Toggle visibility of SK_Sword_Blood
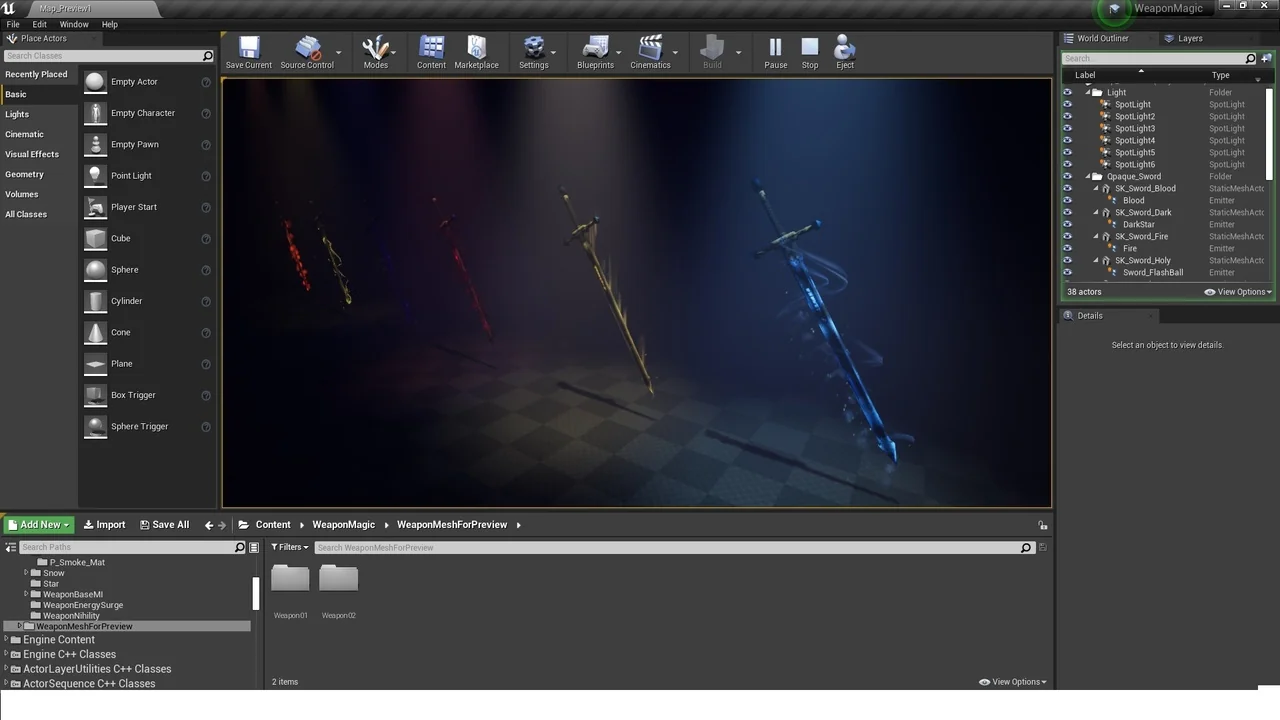The height and width of the screenshot is (720, 1280). coord(1067,188)
